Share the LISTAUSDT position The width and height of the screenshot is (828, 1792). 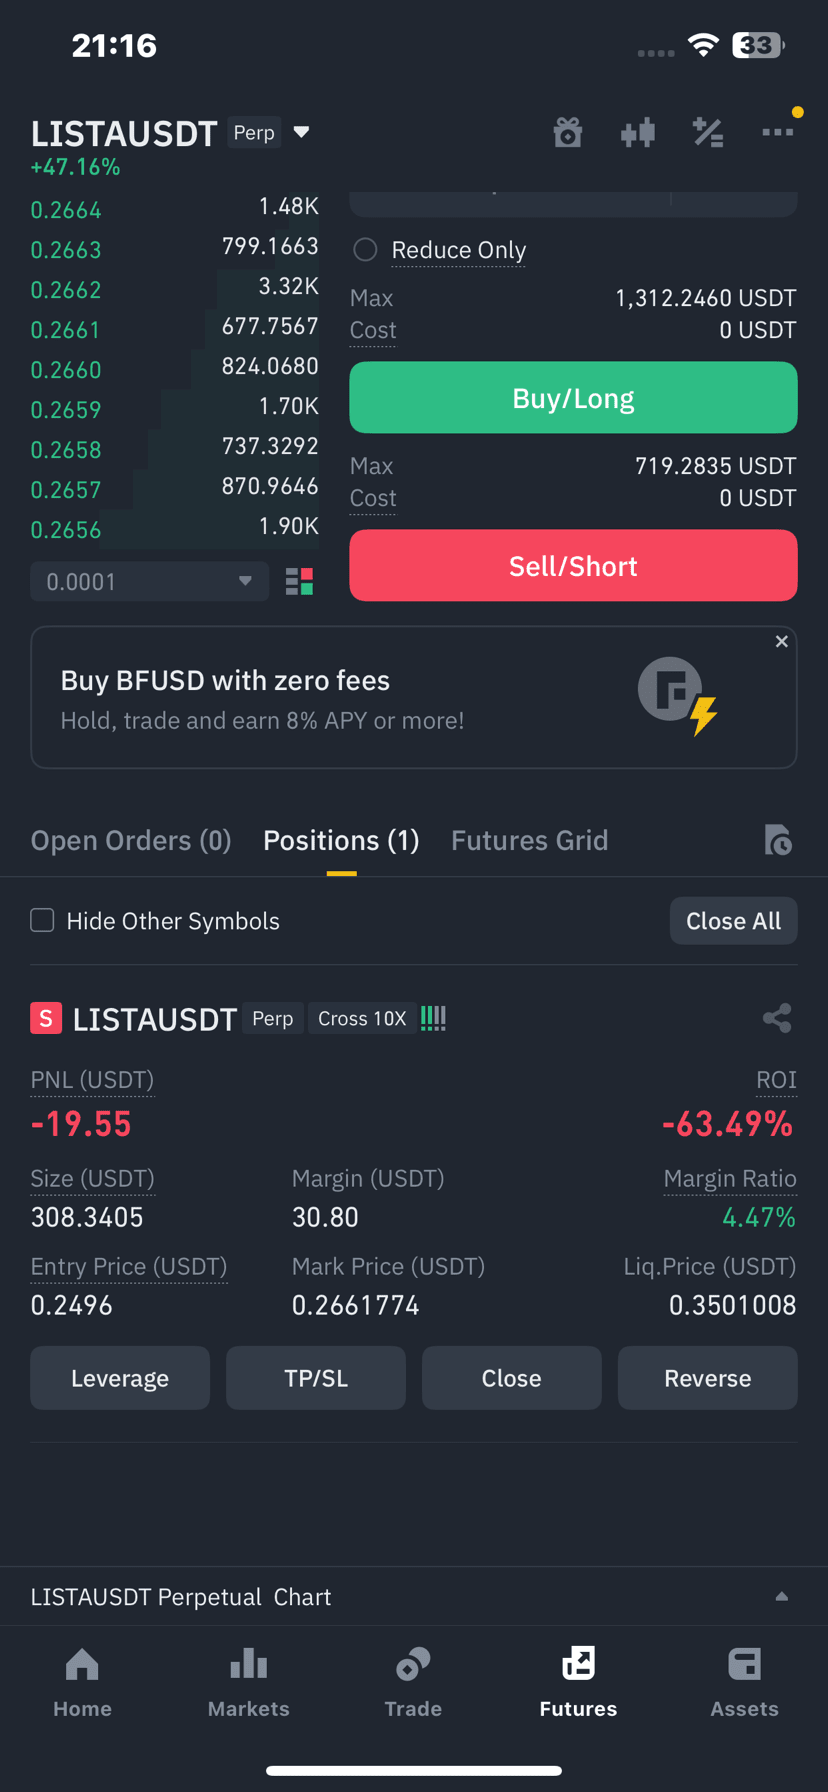point(777,1018)
